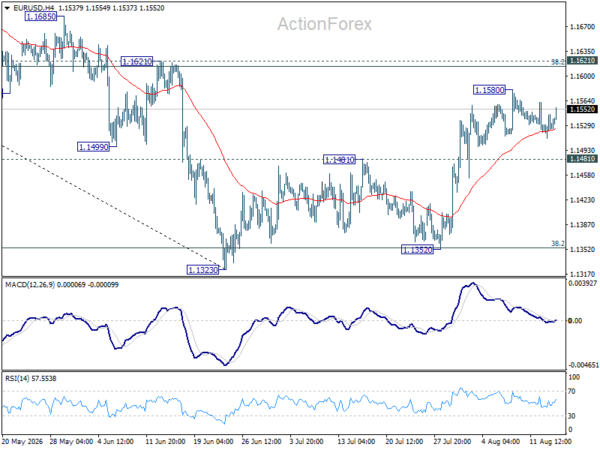Screen dimensions: 600x450
Task: Select the MACD(12,26,9) indicator label
Action: (30, 285)
